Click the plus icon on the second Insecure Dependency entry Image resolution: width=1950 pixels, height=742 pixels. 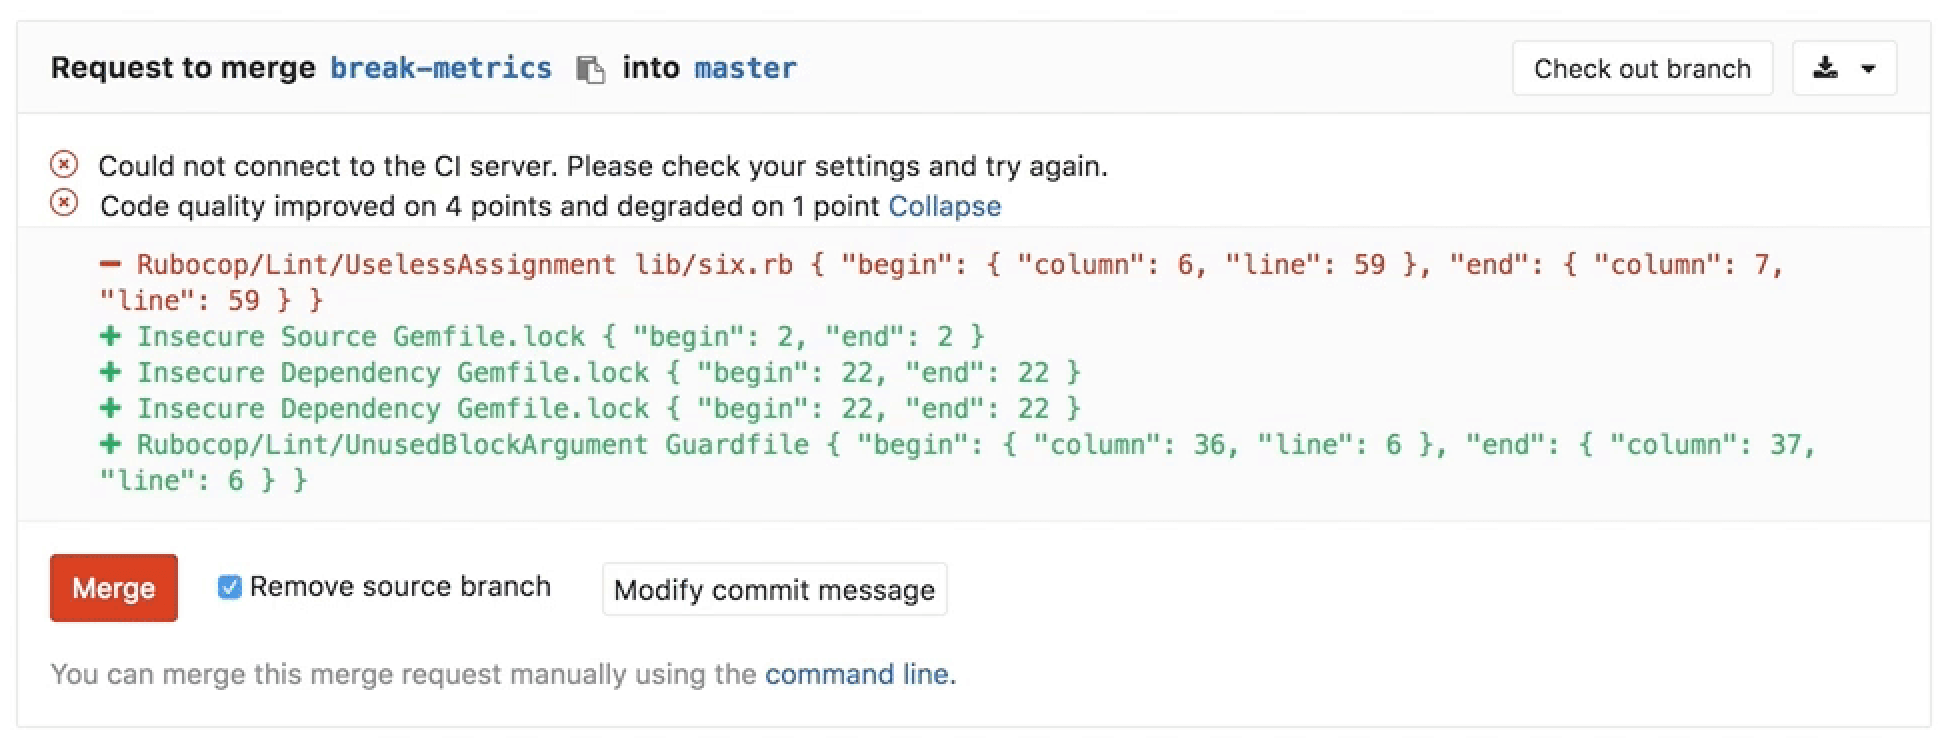pyautogui.click(x=110, y=408)
